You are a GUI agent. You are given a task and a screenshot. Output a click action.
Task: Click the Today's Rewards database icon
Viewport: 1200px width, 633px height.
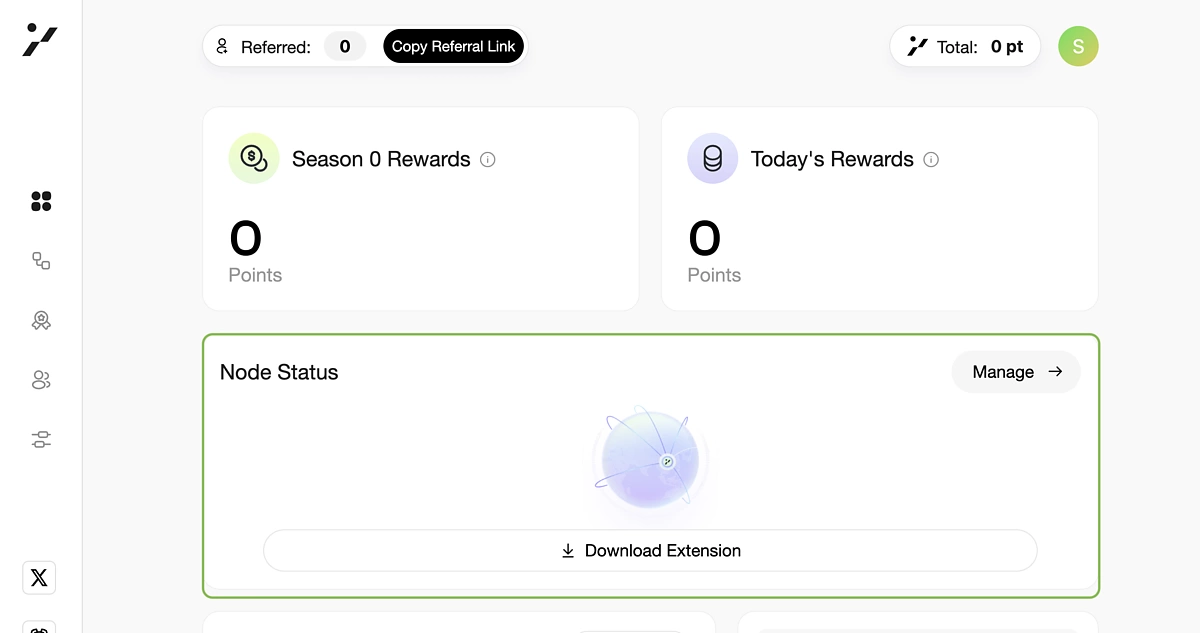tap(712, 158)
